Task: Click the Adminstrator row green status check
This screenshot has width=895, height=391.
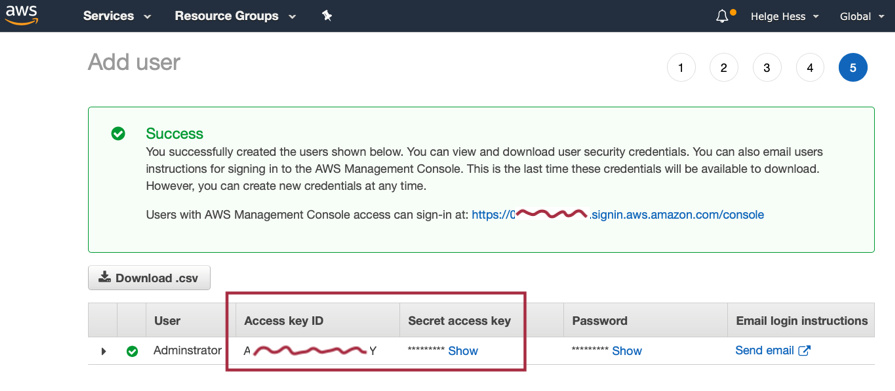Action: click(132, 351)
